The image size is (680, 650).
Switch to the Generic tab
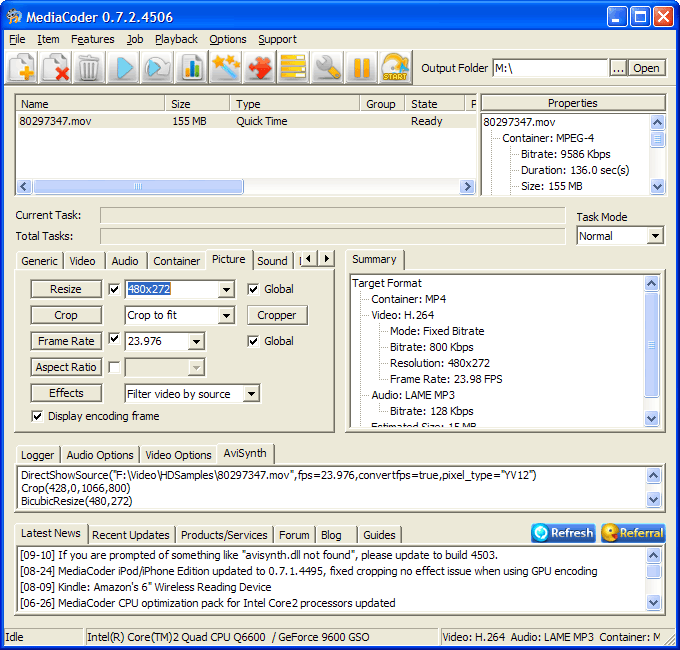pyautogui.click(x=39, y=261)
